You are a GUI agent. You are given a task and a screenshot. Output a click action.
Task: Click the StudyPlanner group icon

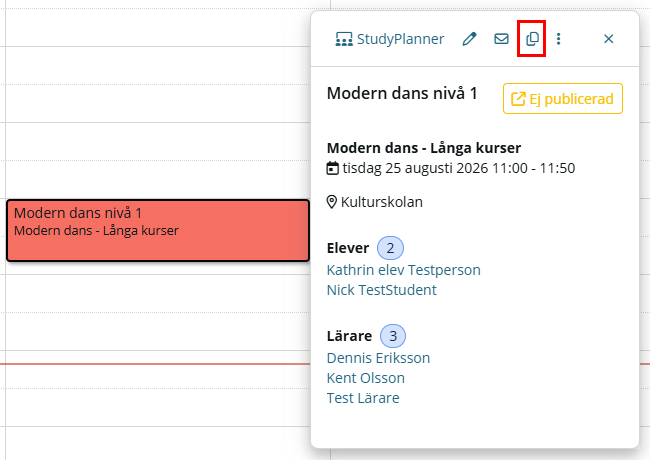tap(344, 39)
